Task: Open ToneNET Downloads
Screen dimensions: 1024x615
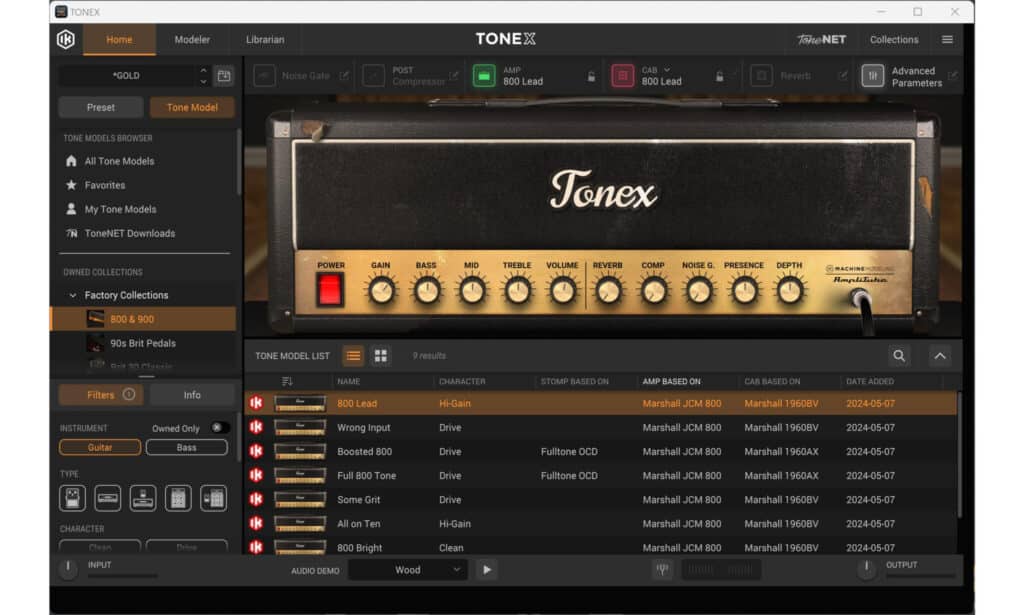Action: (x=121, y=234)
